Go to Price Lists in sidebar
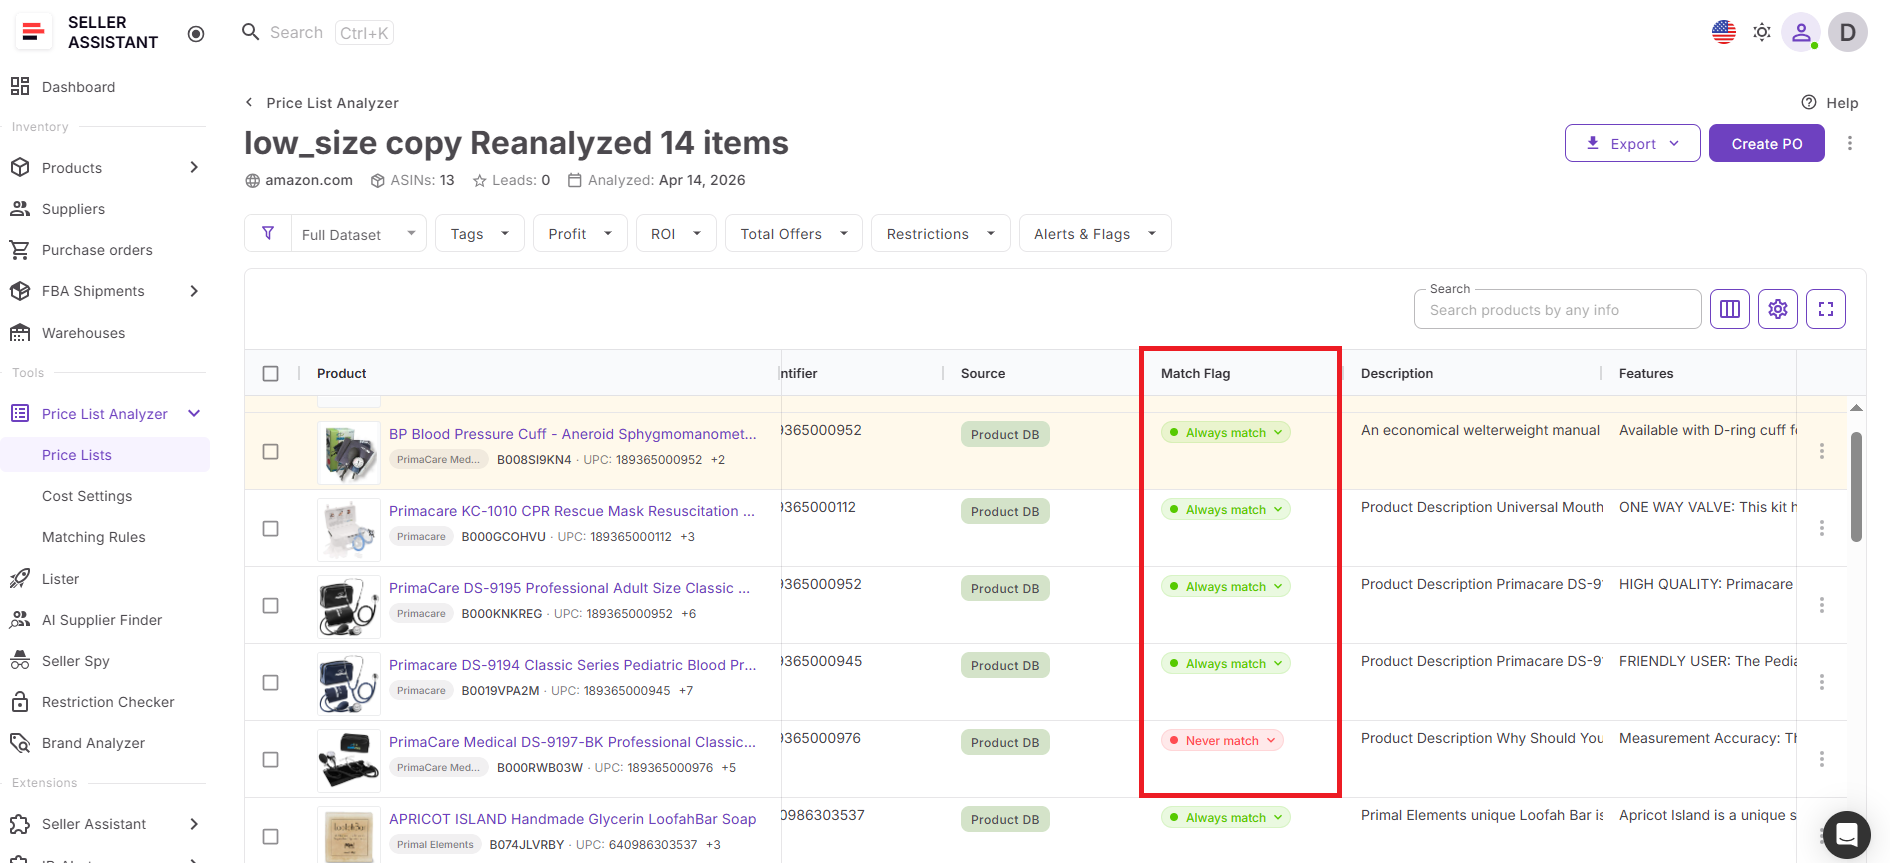 click(77, 455)
